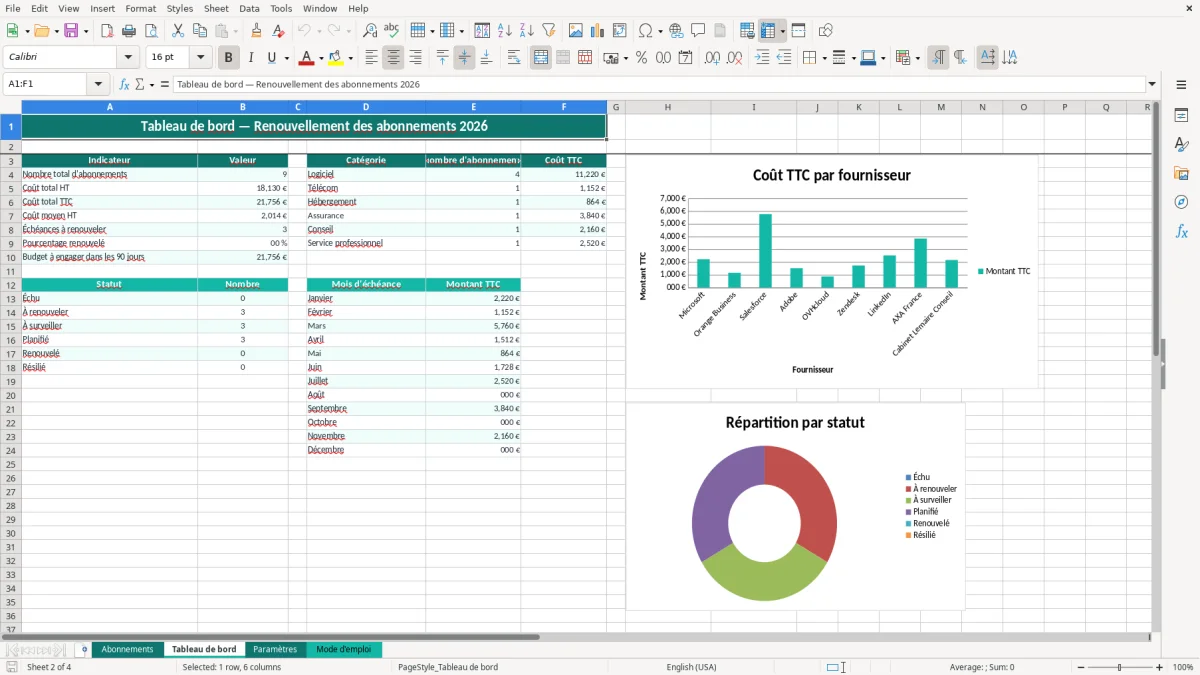
Task: Switch to Abonnements sheet tab
Action: [127, 650]
